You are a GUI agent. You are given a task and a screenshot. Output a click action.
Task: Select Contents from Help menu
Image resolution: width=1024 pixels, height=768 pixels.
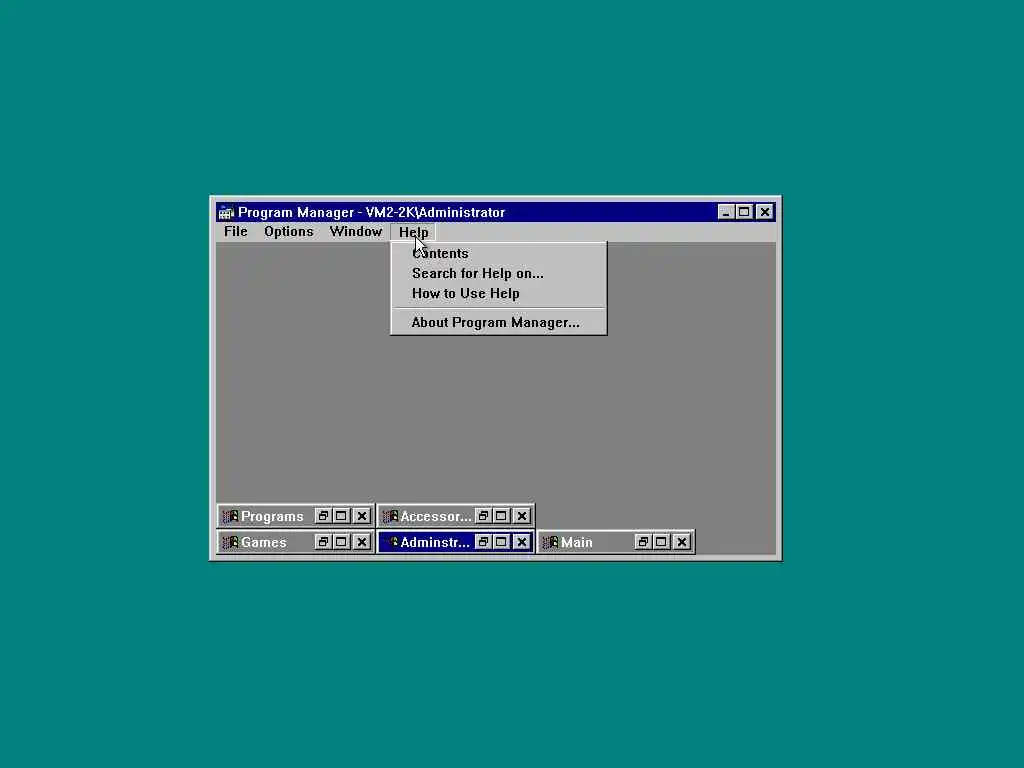[498, 253]
